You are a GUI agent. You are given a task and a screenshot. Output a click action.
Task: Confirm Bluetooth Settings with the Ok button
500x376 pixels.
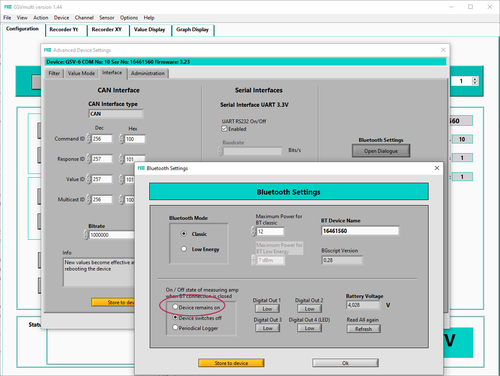pos(345,363)
